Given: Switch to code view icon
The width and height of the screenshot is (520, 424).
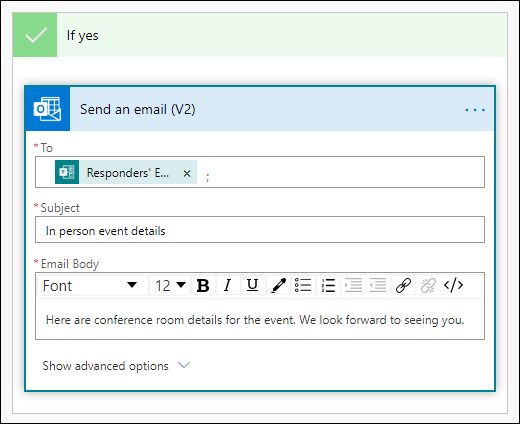Looking at the screenshot, I should pyautogui.click(x=453, y=285).
